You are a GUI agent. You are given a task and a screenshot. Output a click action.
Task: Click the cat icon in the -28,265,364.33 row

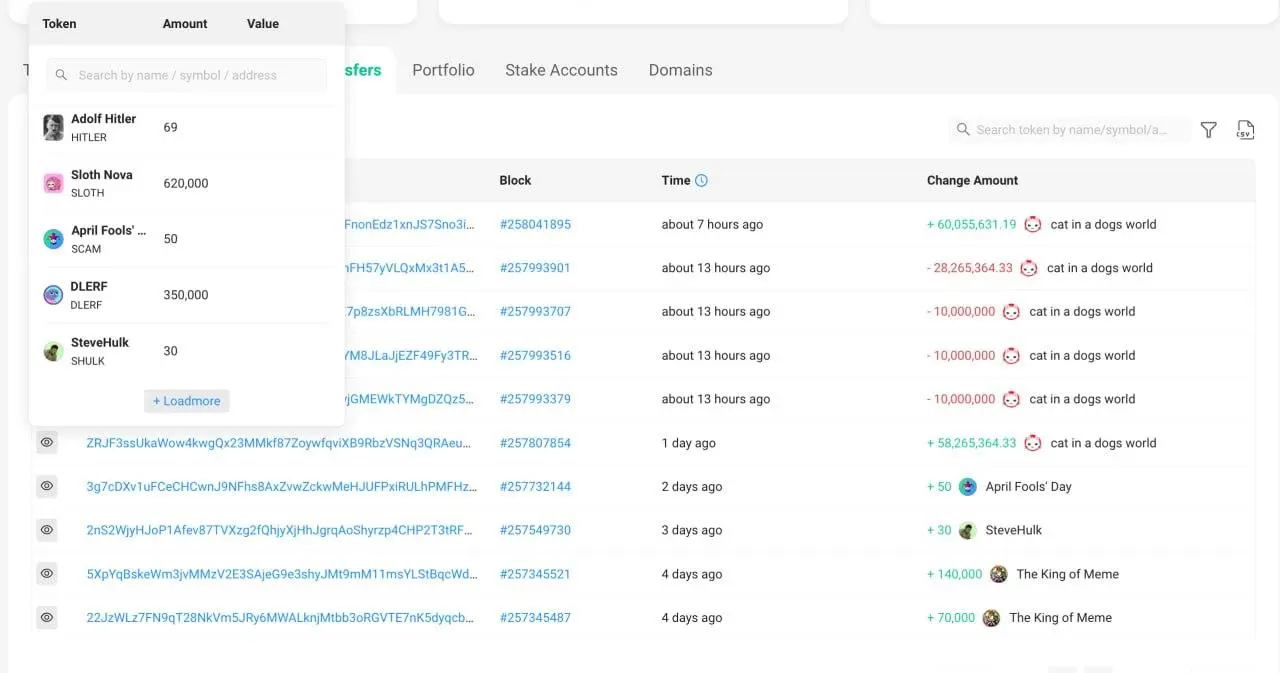tap(1028, 268)
